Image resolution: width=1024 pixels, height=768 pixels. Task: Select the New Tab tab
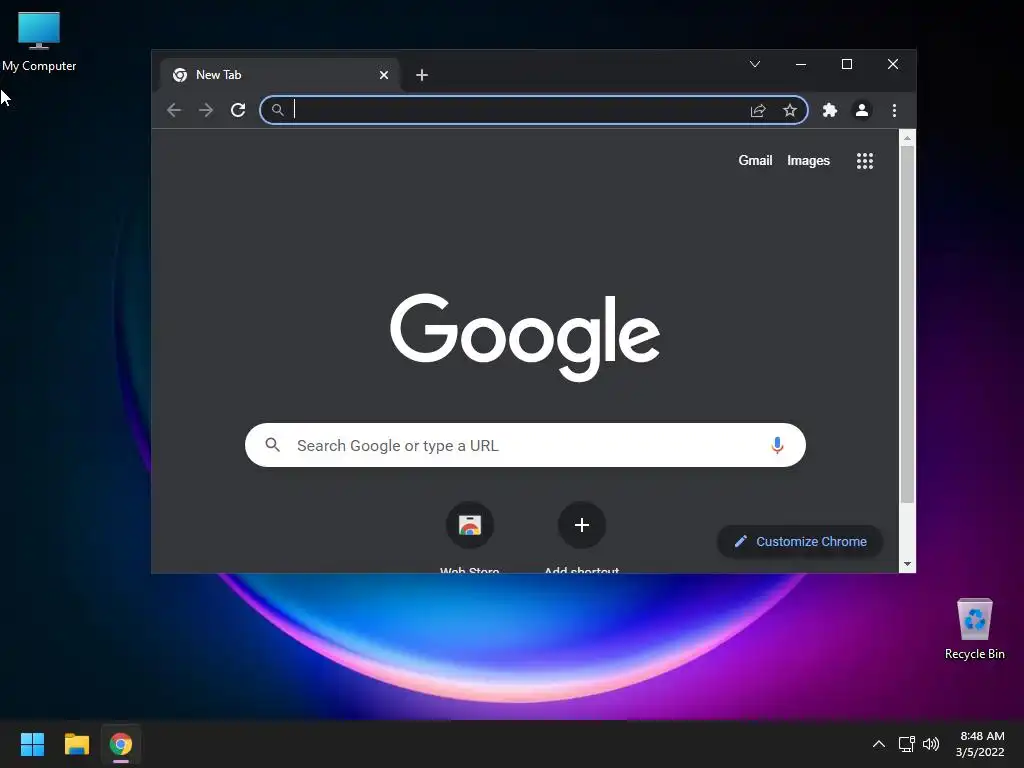281,75
